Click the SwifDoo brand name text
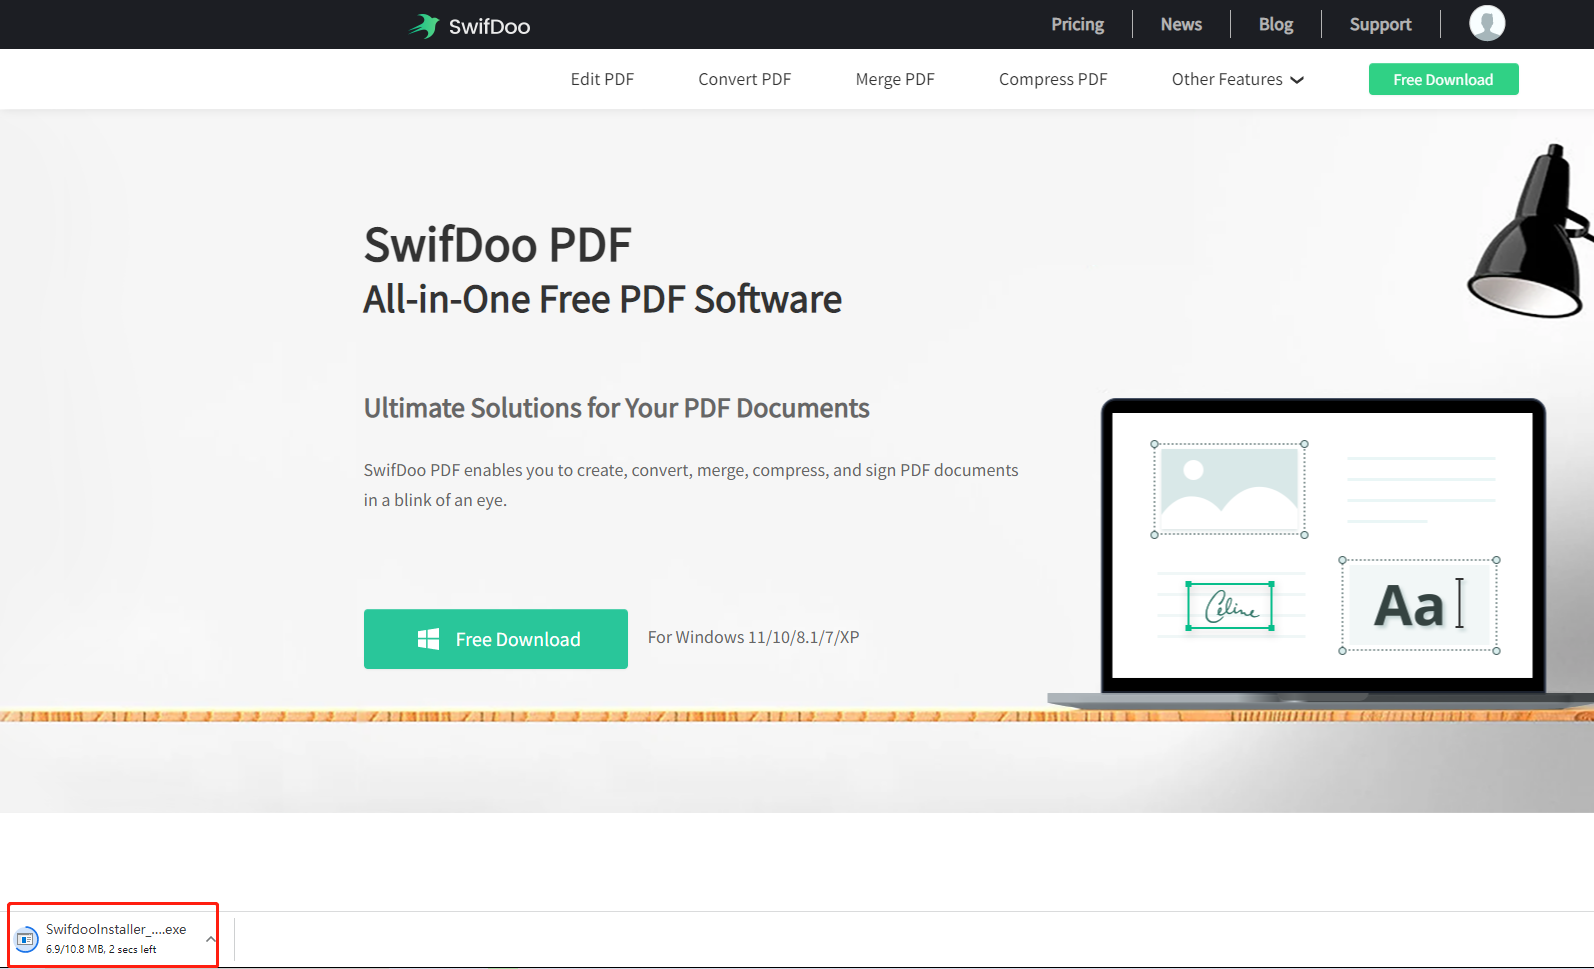Image resolution: width=1594 pixels, height=969 pixels. tap(489, 27)
